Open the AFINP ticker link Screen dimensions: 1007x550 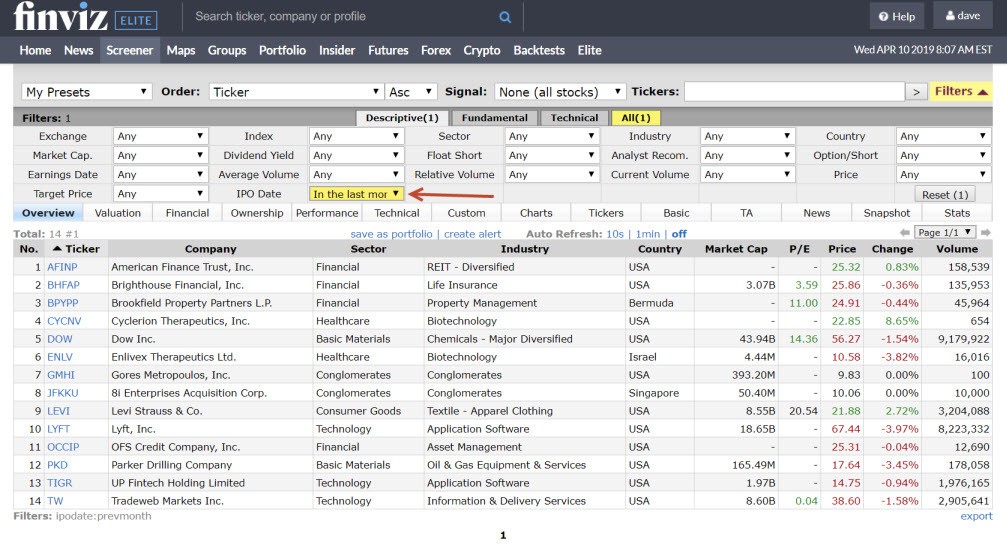coord(62,267)
